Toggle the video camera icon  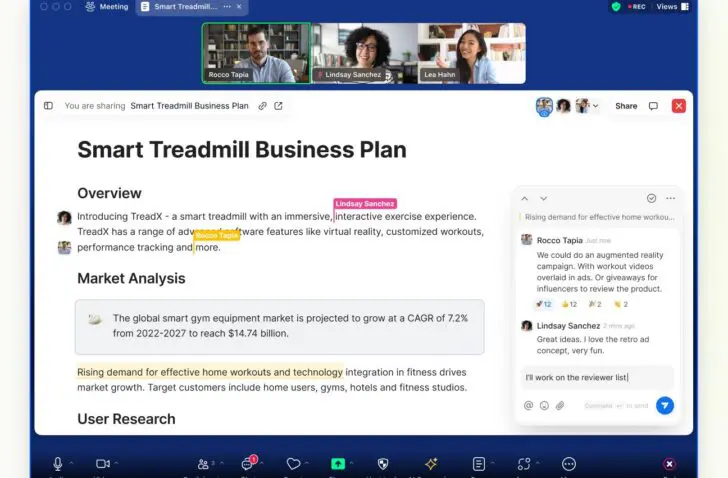103,464
